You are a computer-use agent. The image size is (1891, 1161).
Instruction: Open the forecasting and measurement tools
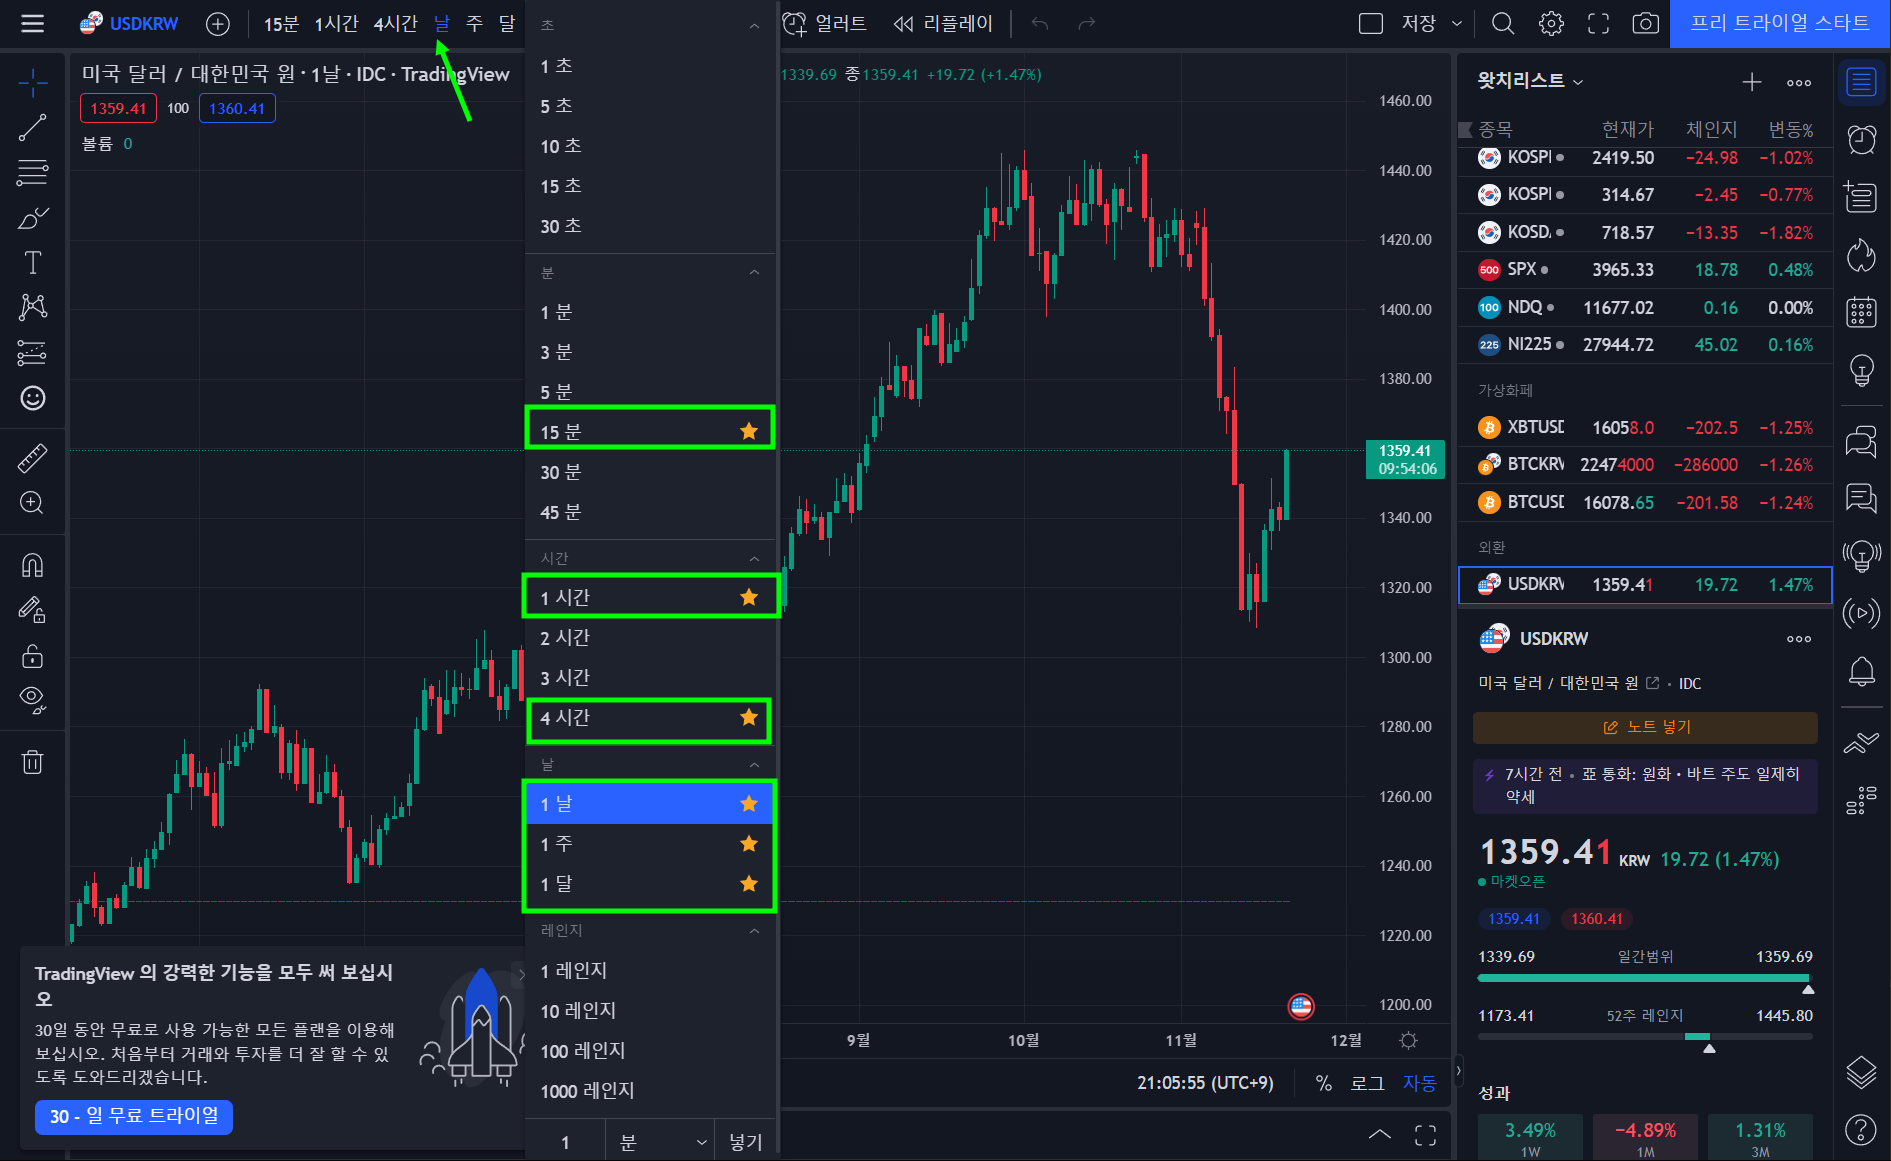point(33,353)
